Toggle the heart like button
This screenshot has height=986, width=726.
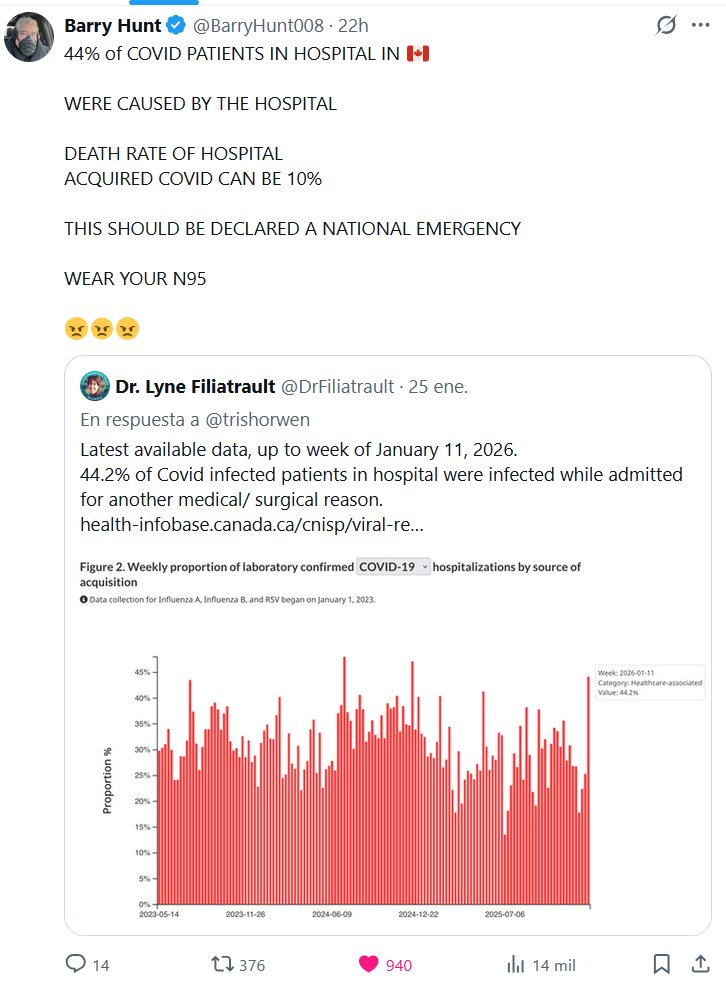369,964
